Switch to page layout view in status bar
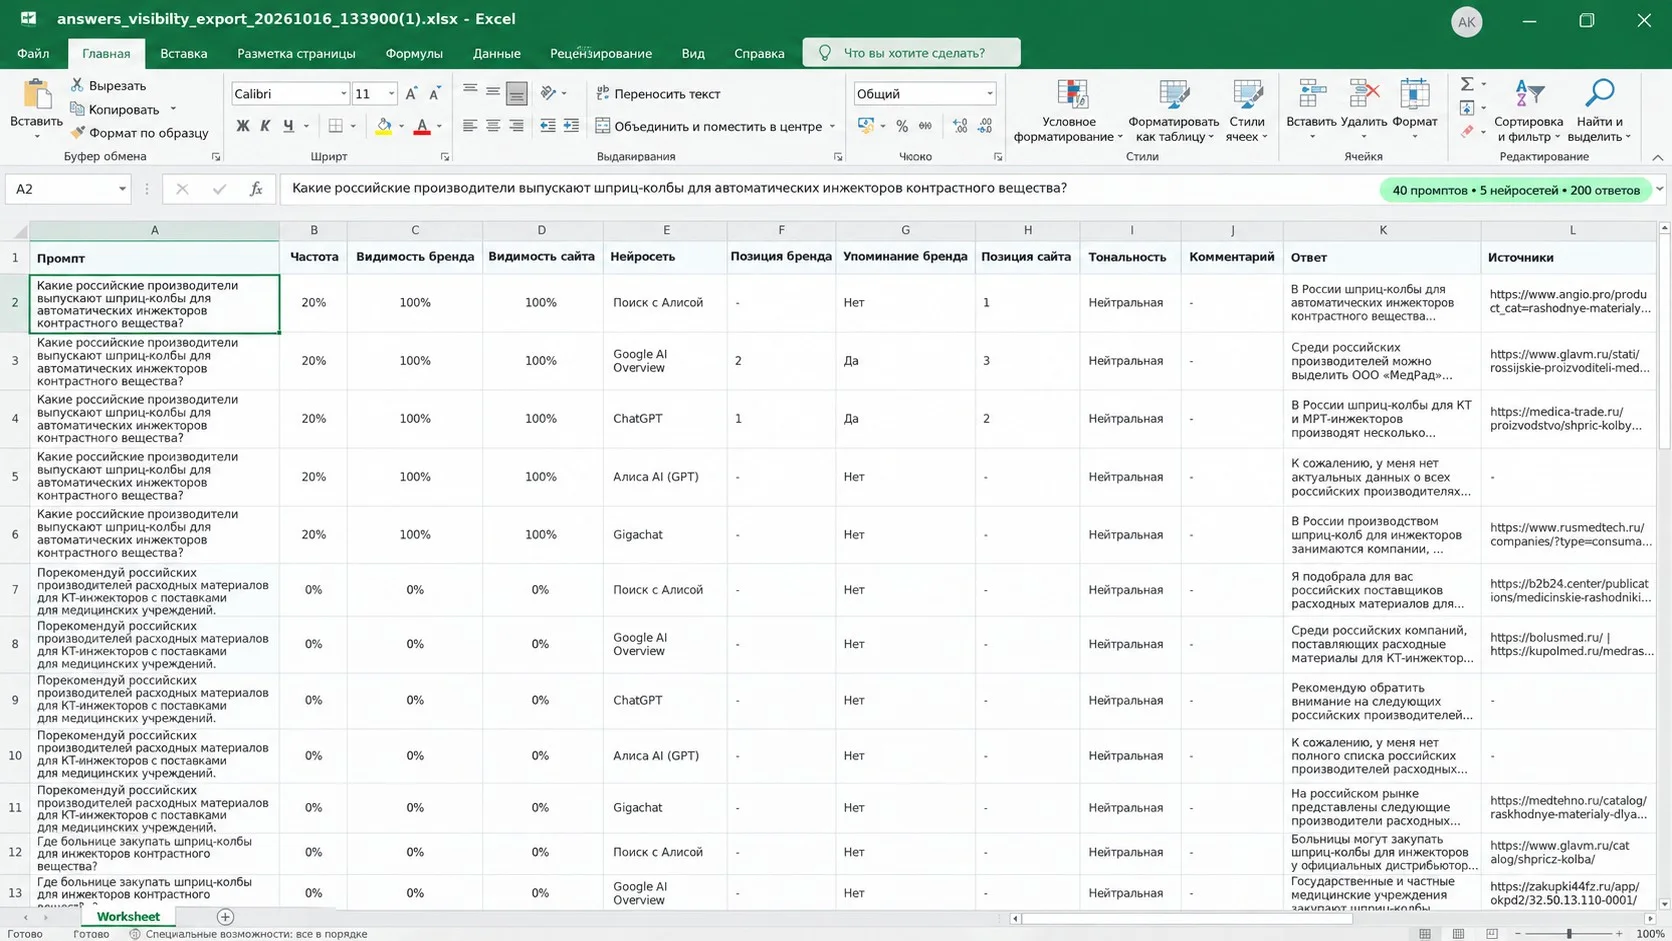The width and height of the screenshot is (1672, 941). [x=1458, y=933]
